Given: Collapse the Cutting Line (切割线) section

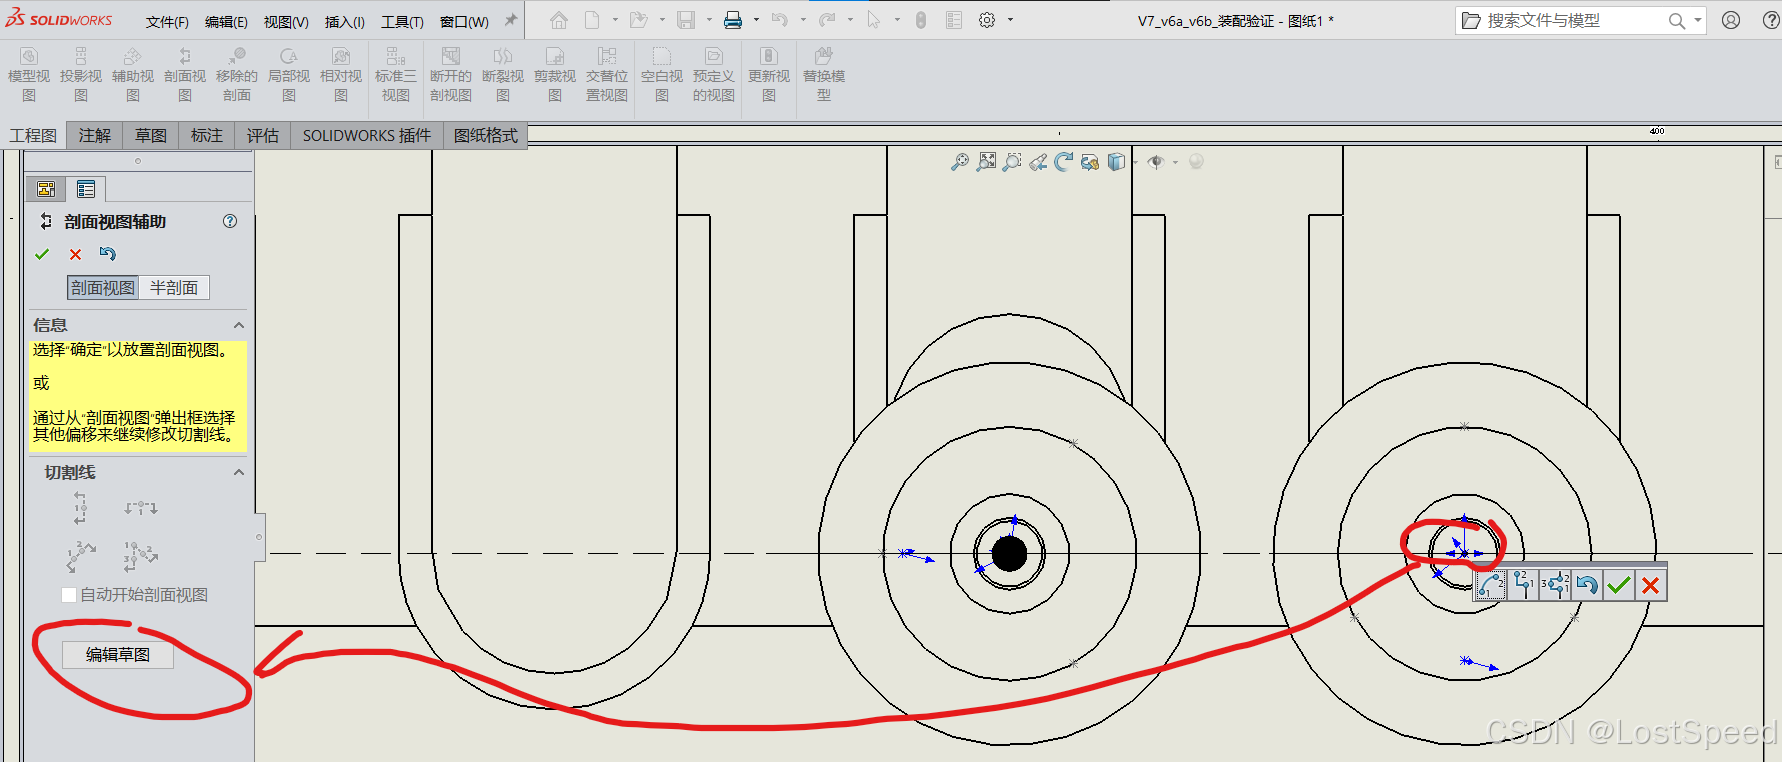Looking at the screenshot, I should point(239,472).
